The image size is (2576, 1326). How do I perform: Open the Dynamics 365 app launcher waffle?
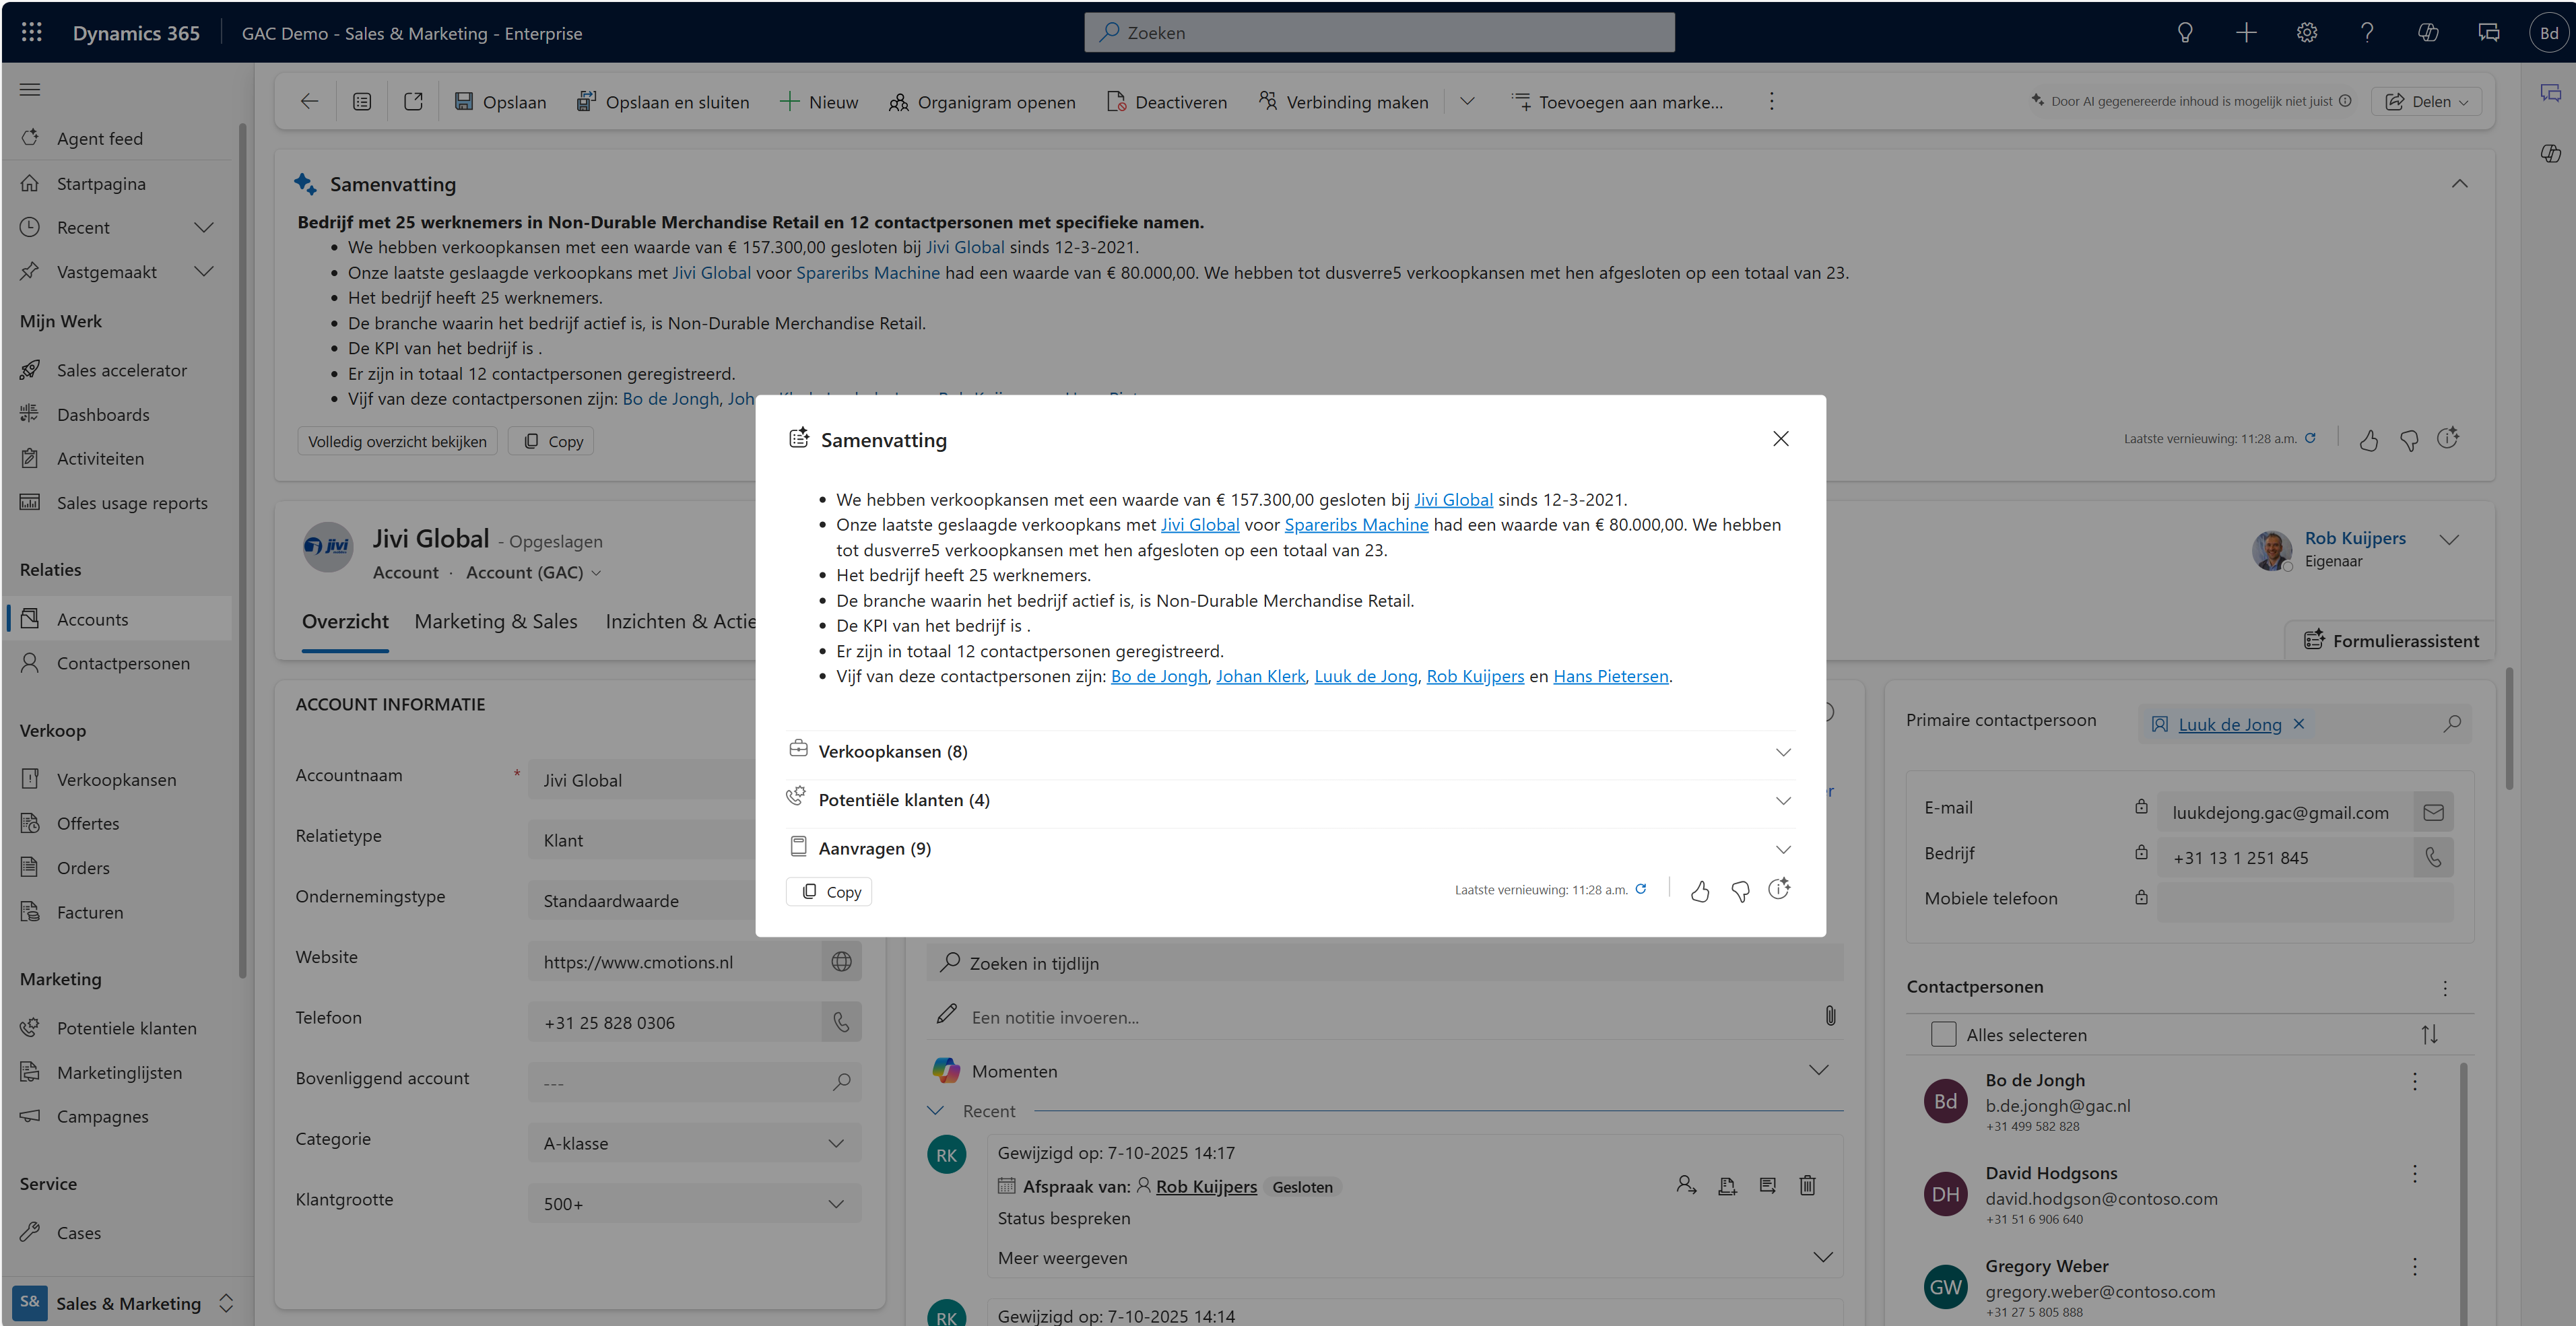tap(31, 32)
